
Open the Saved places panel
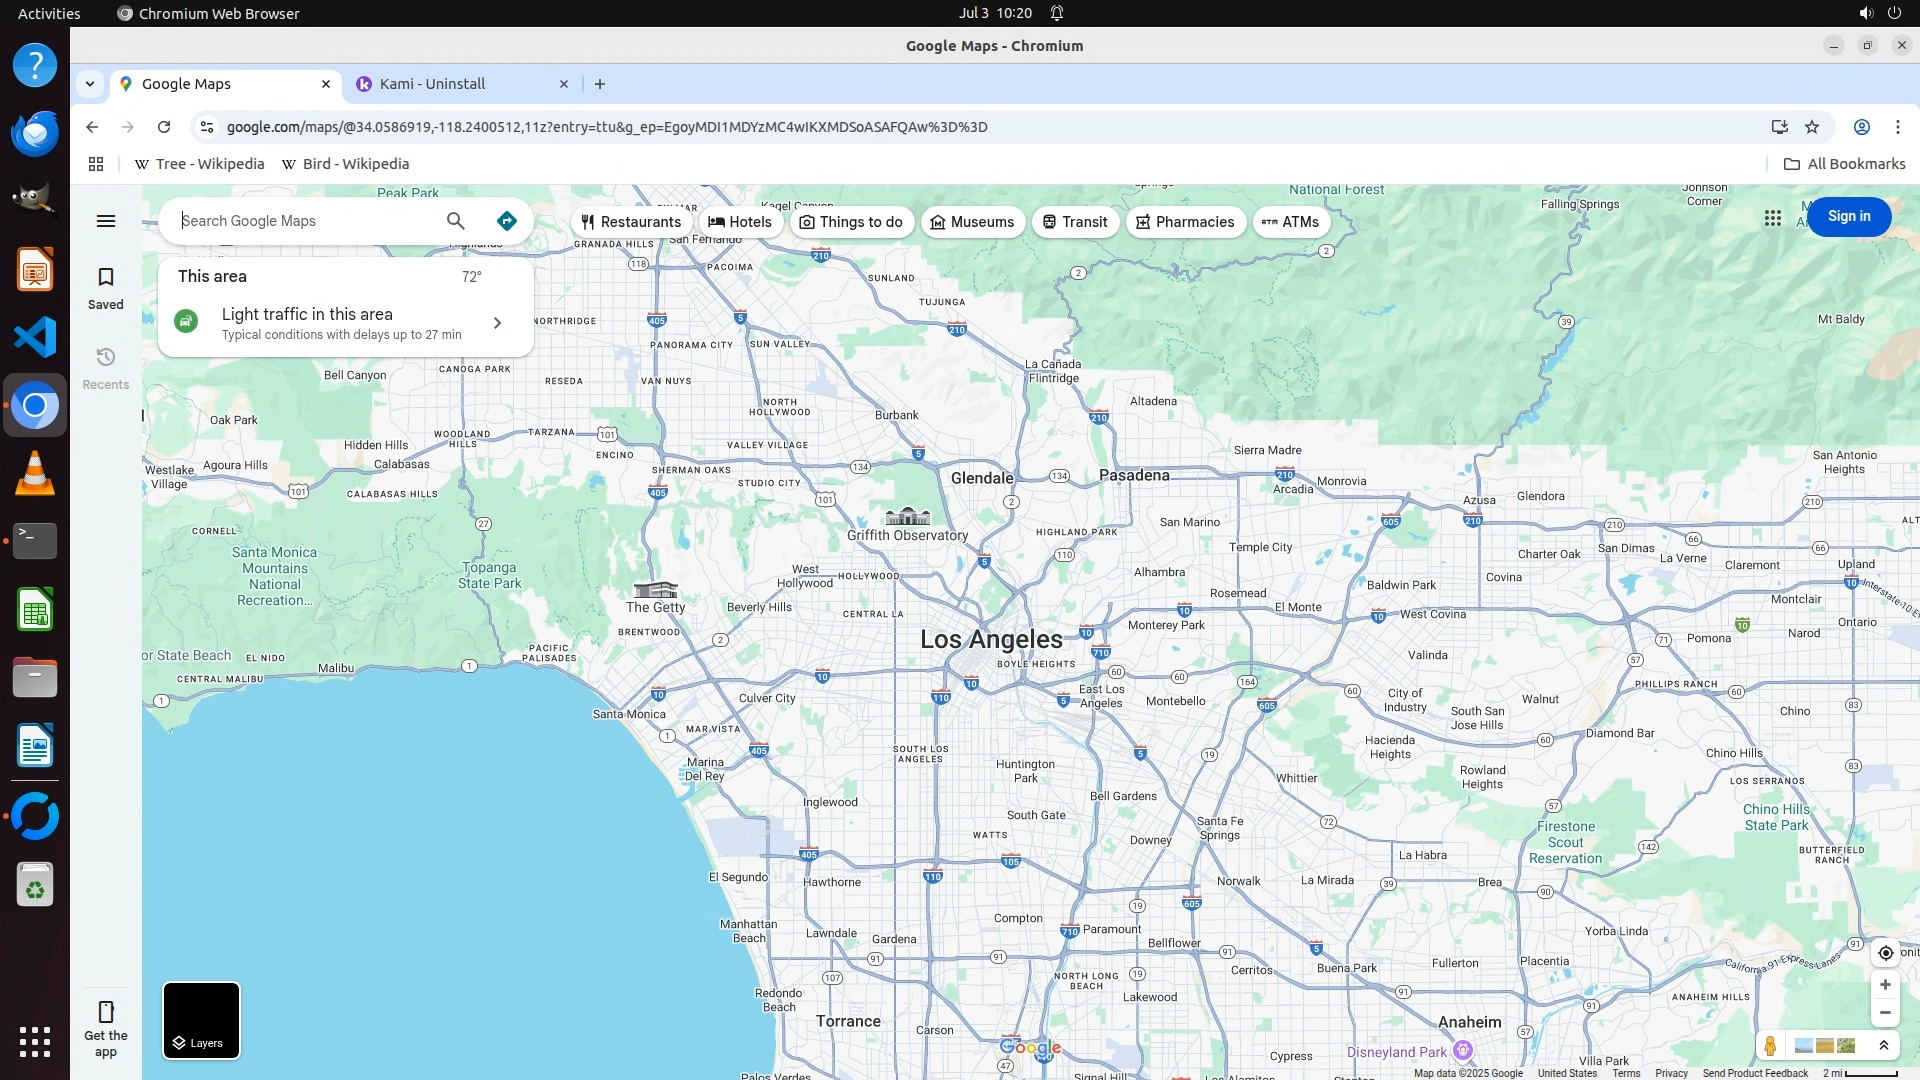106,288
